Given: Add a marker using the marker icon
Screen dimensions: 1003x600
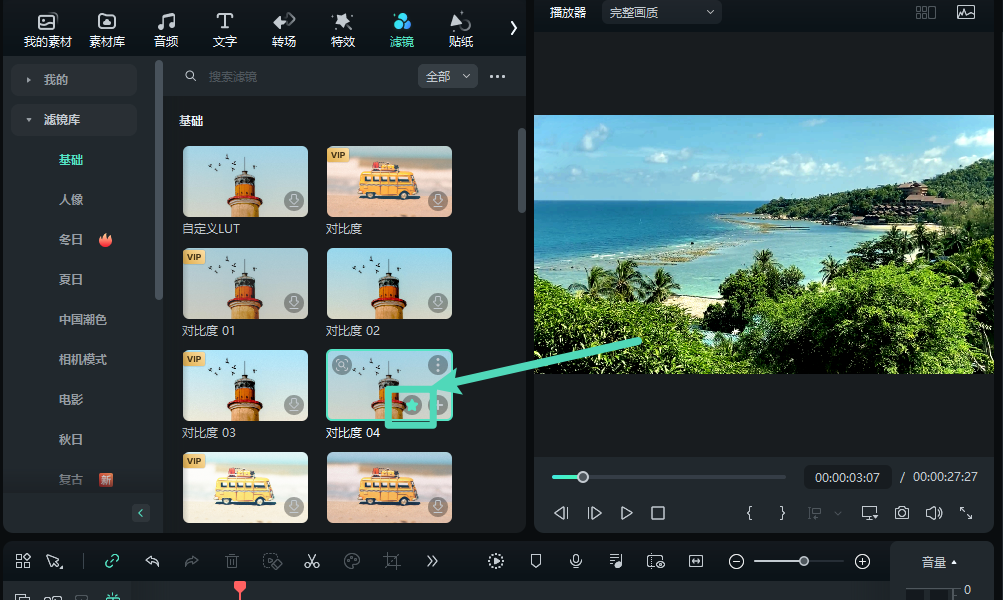Looking at the screenshot, I should click(x=536, y=561).
